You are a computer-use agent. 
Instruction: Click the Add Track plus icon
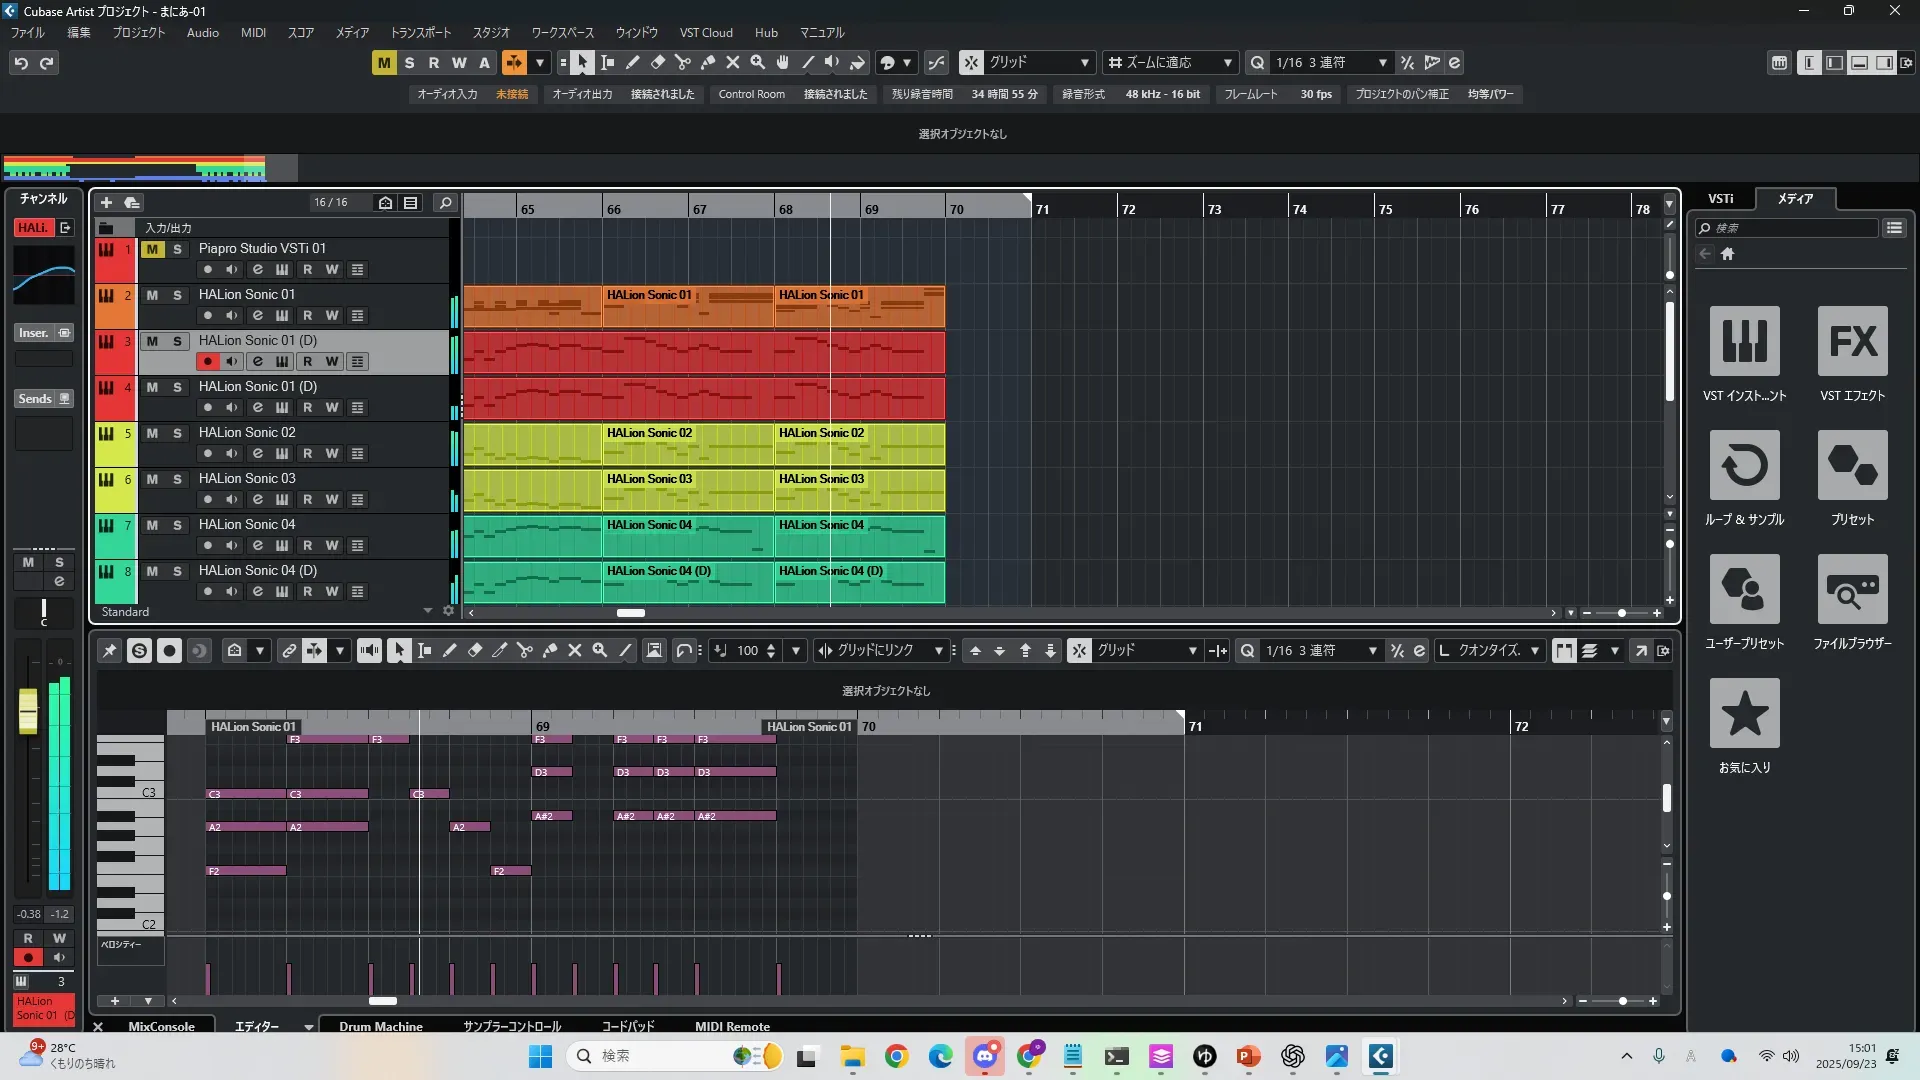pyautogui.click(x=106, y=203)
